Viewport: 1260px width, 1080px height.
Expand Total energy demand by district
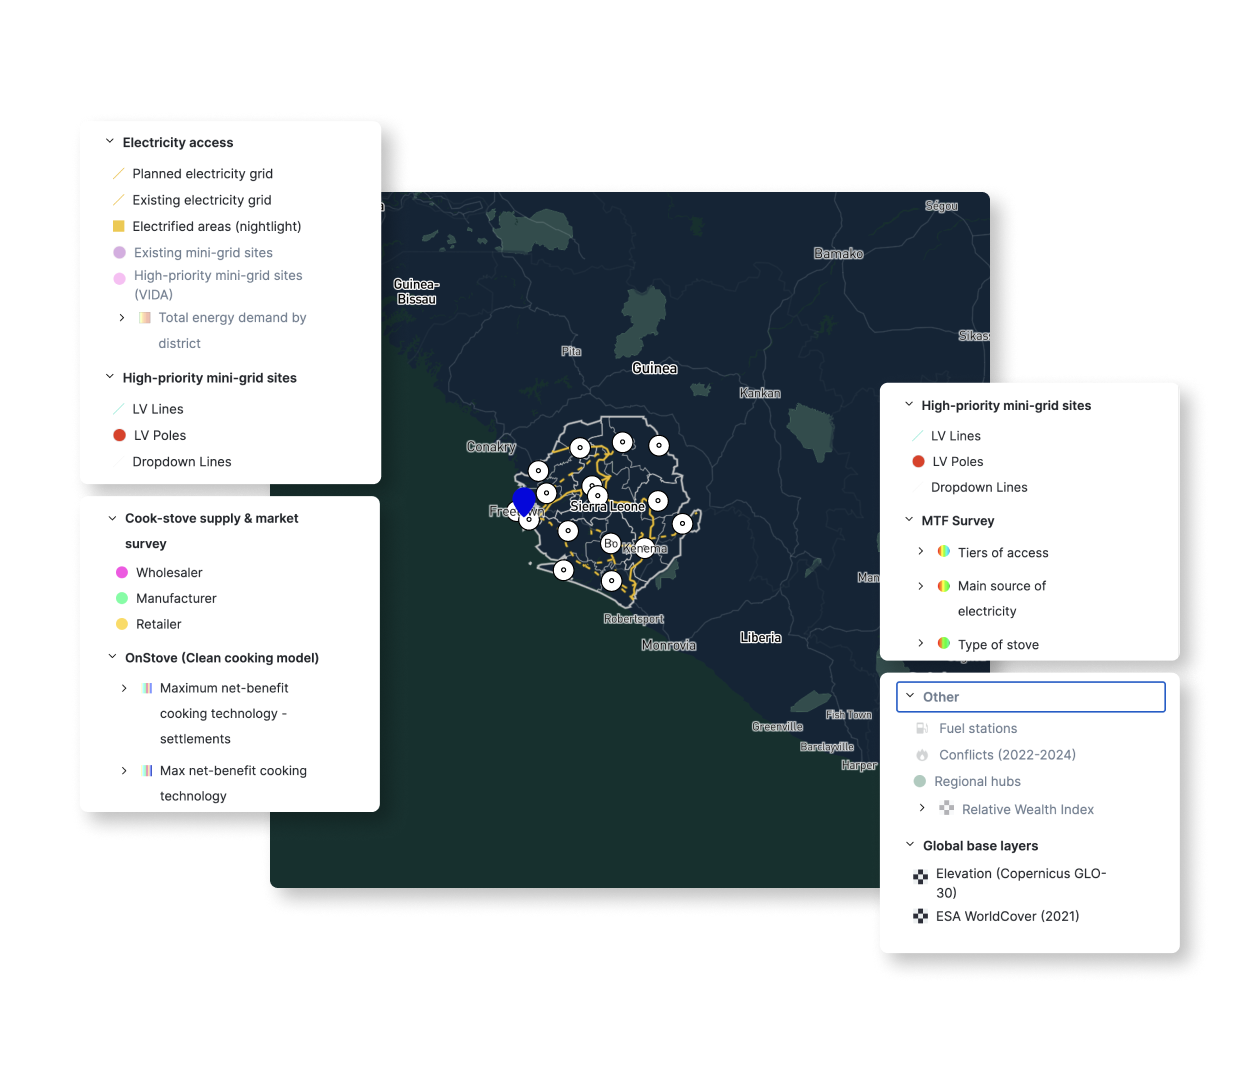click(122, 318)
